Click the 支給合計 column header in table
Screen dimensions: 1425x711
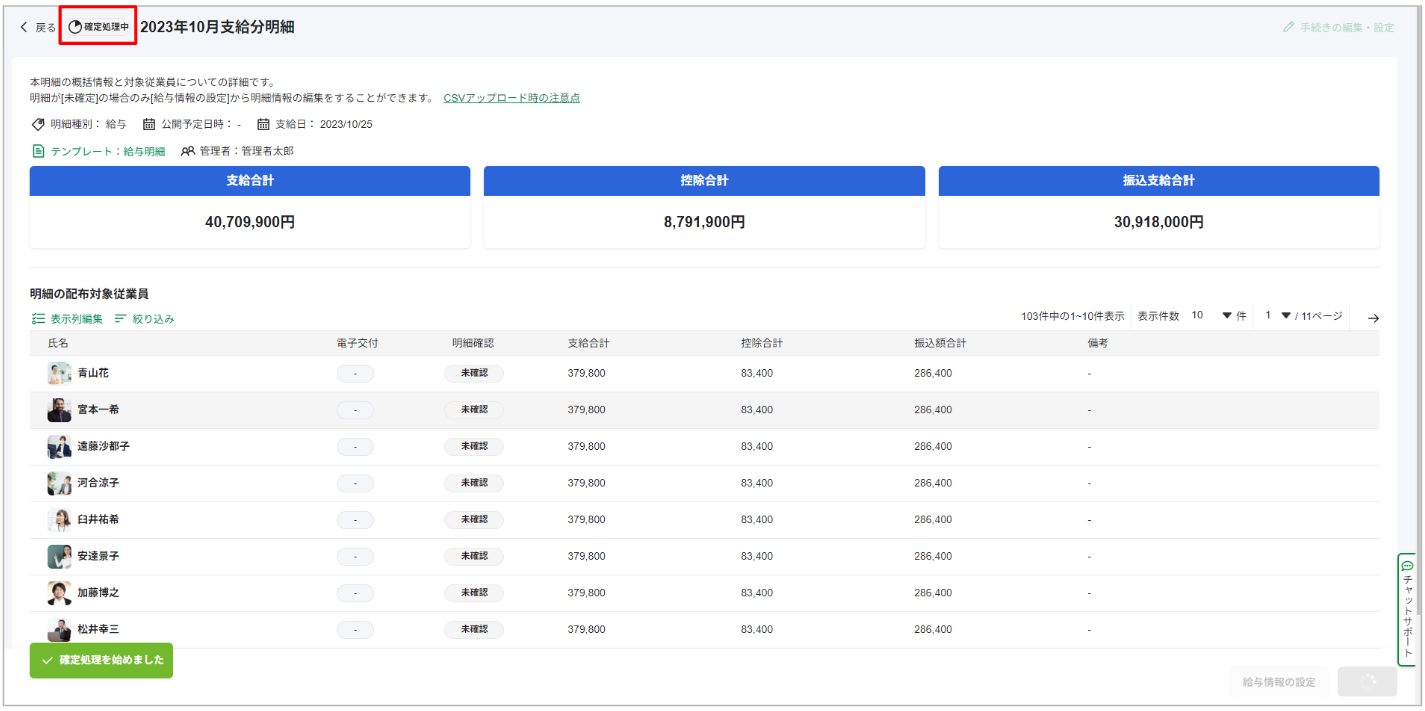(x=588, y=343)
